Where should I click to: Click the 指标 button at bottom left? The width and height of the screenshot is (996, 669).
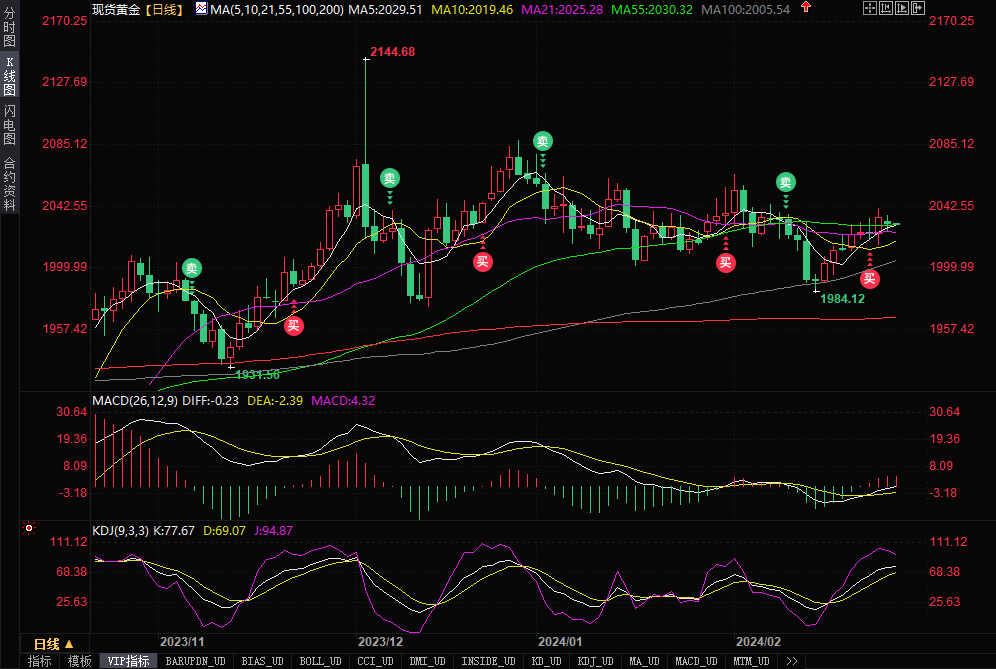[40, 661]
